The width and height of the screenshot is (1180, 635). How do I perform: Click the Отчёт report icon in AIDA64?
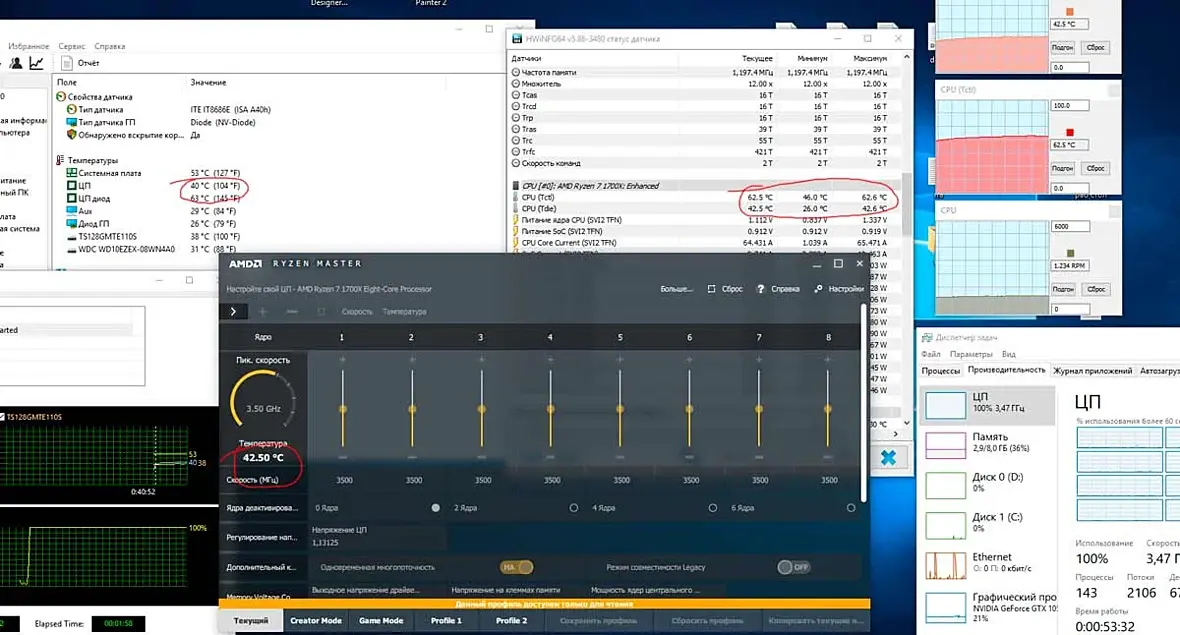point(67,63)
